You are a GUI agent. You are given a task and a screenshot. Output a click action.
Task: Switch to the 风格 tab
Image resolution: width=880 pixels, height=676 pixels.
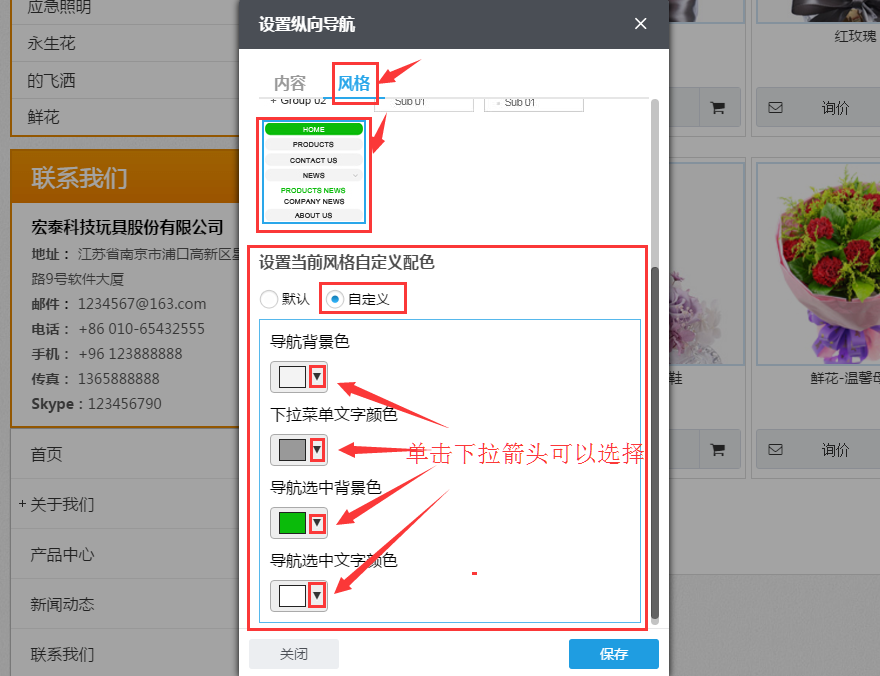coord(354,85)
